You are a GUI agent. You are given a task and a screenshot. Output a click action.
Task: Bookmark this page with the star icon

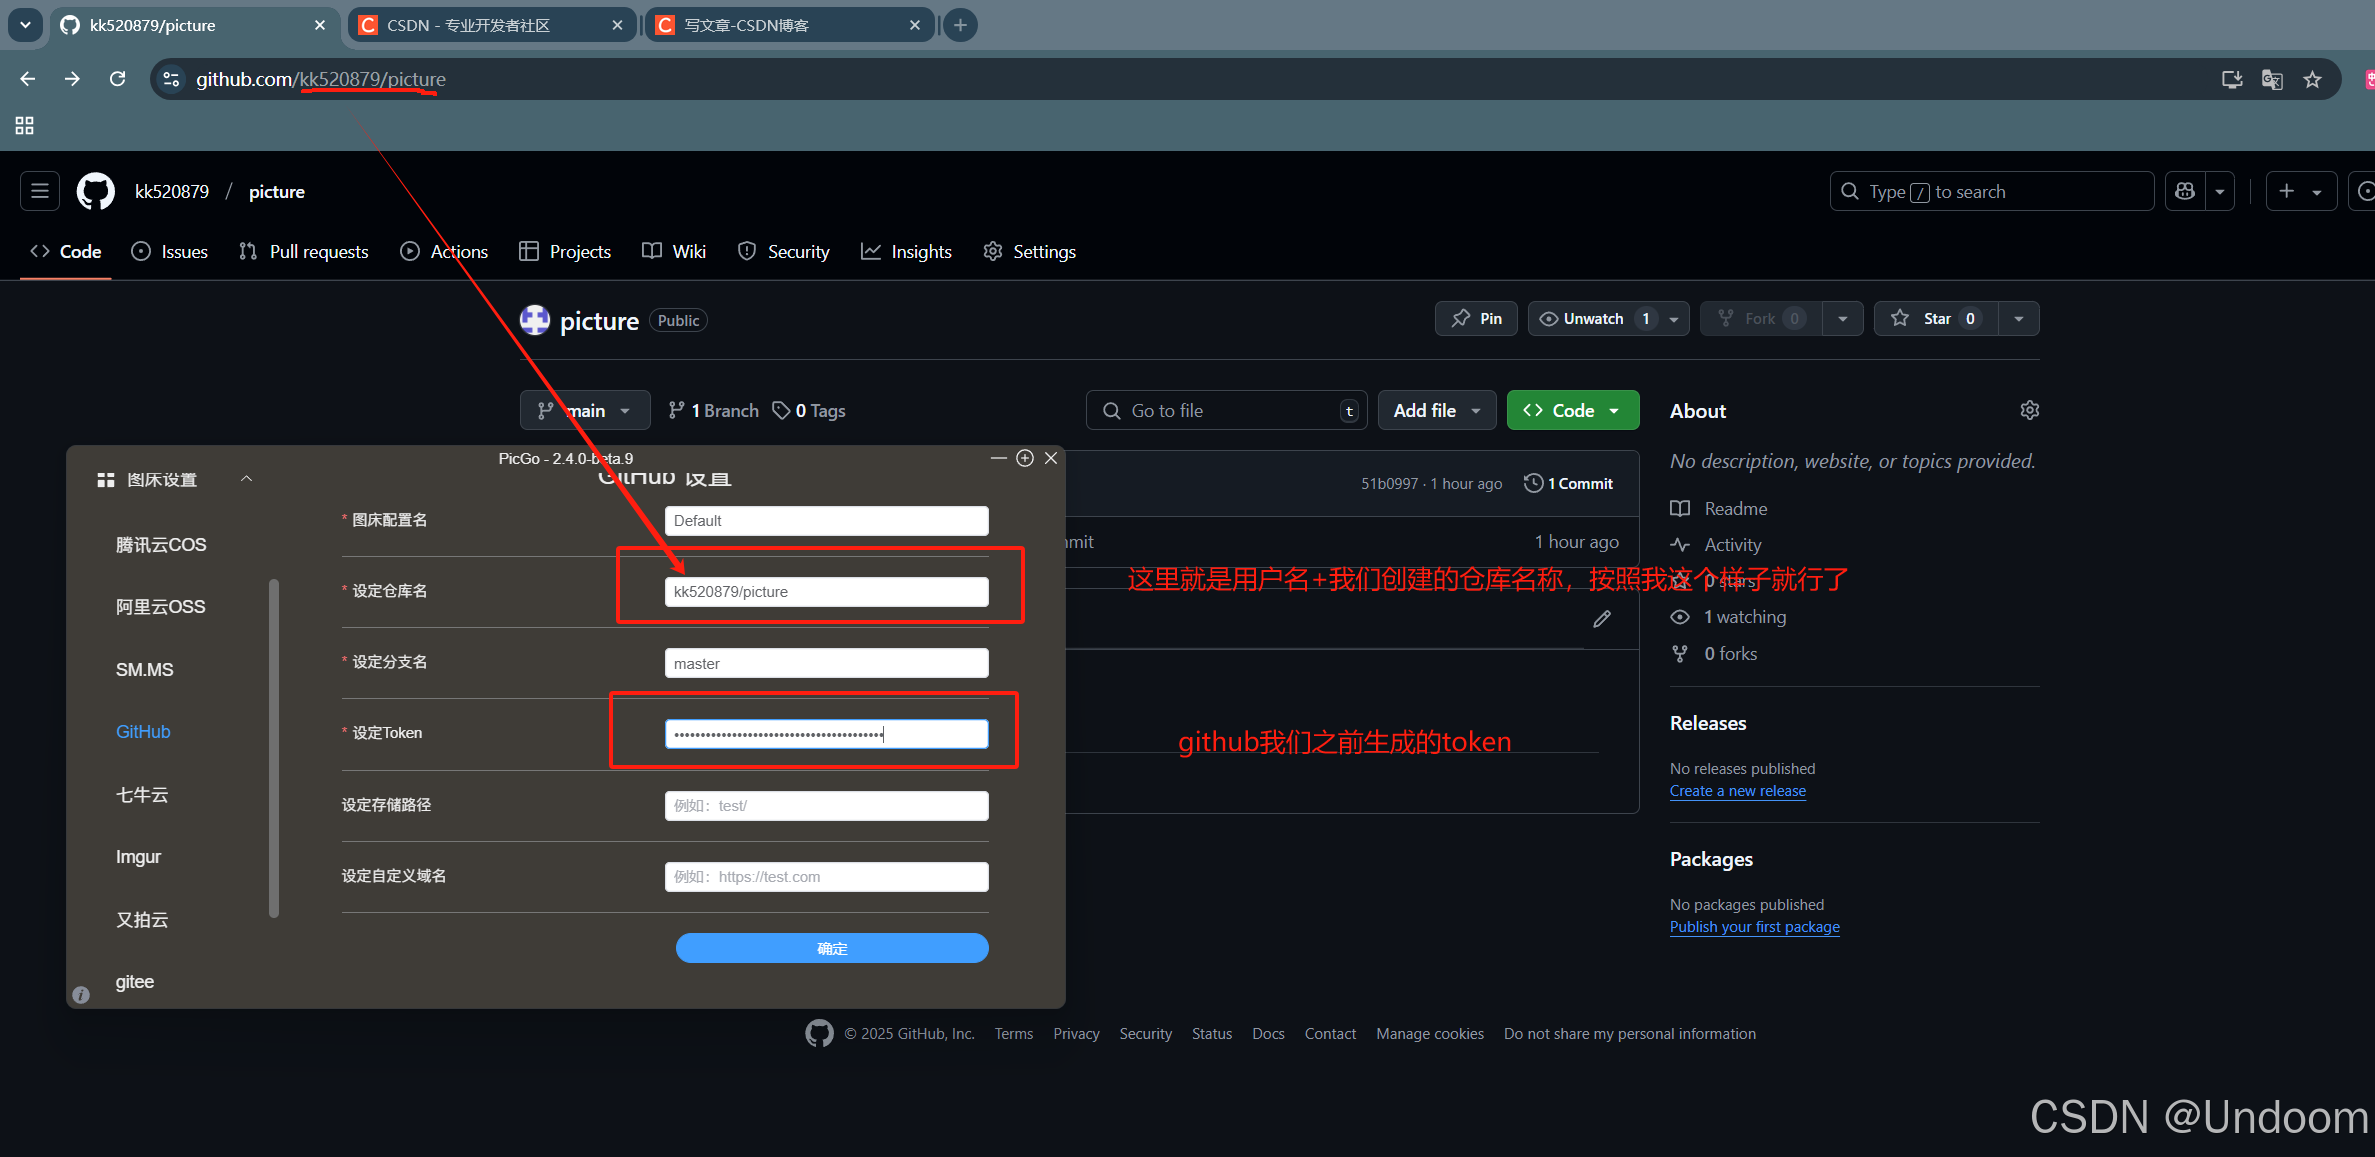(x=2312, y=80)
